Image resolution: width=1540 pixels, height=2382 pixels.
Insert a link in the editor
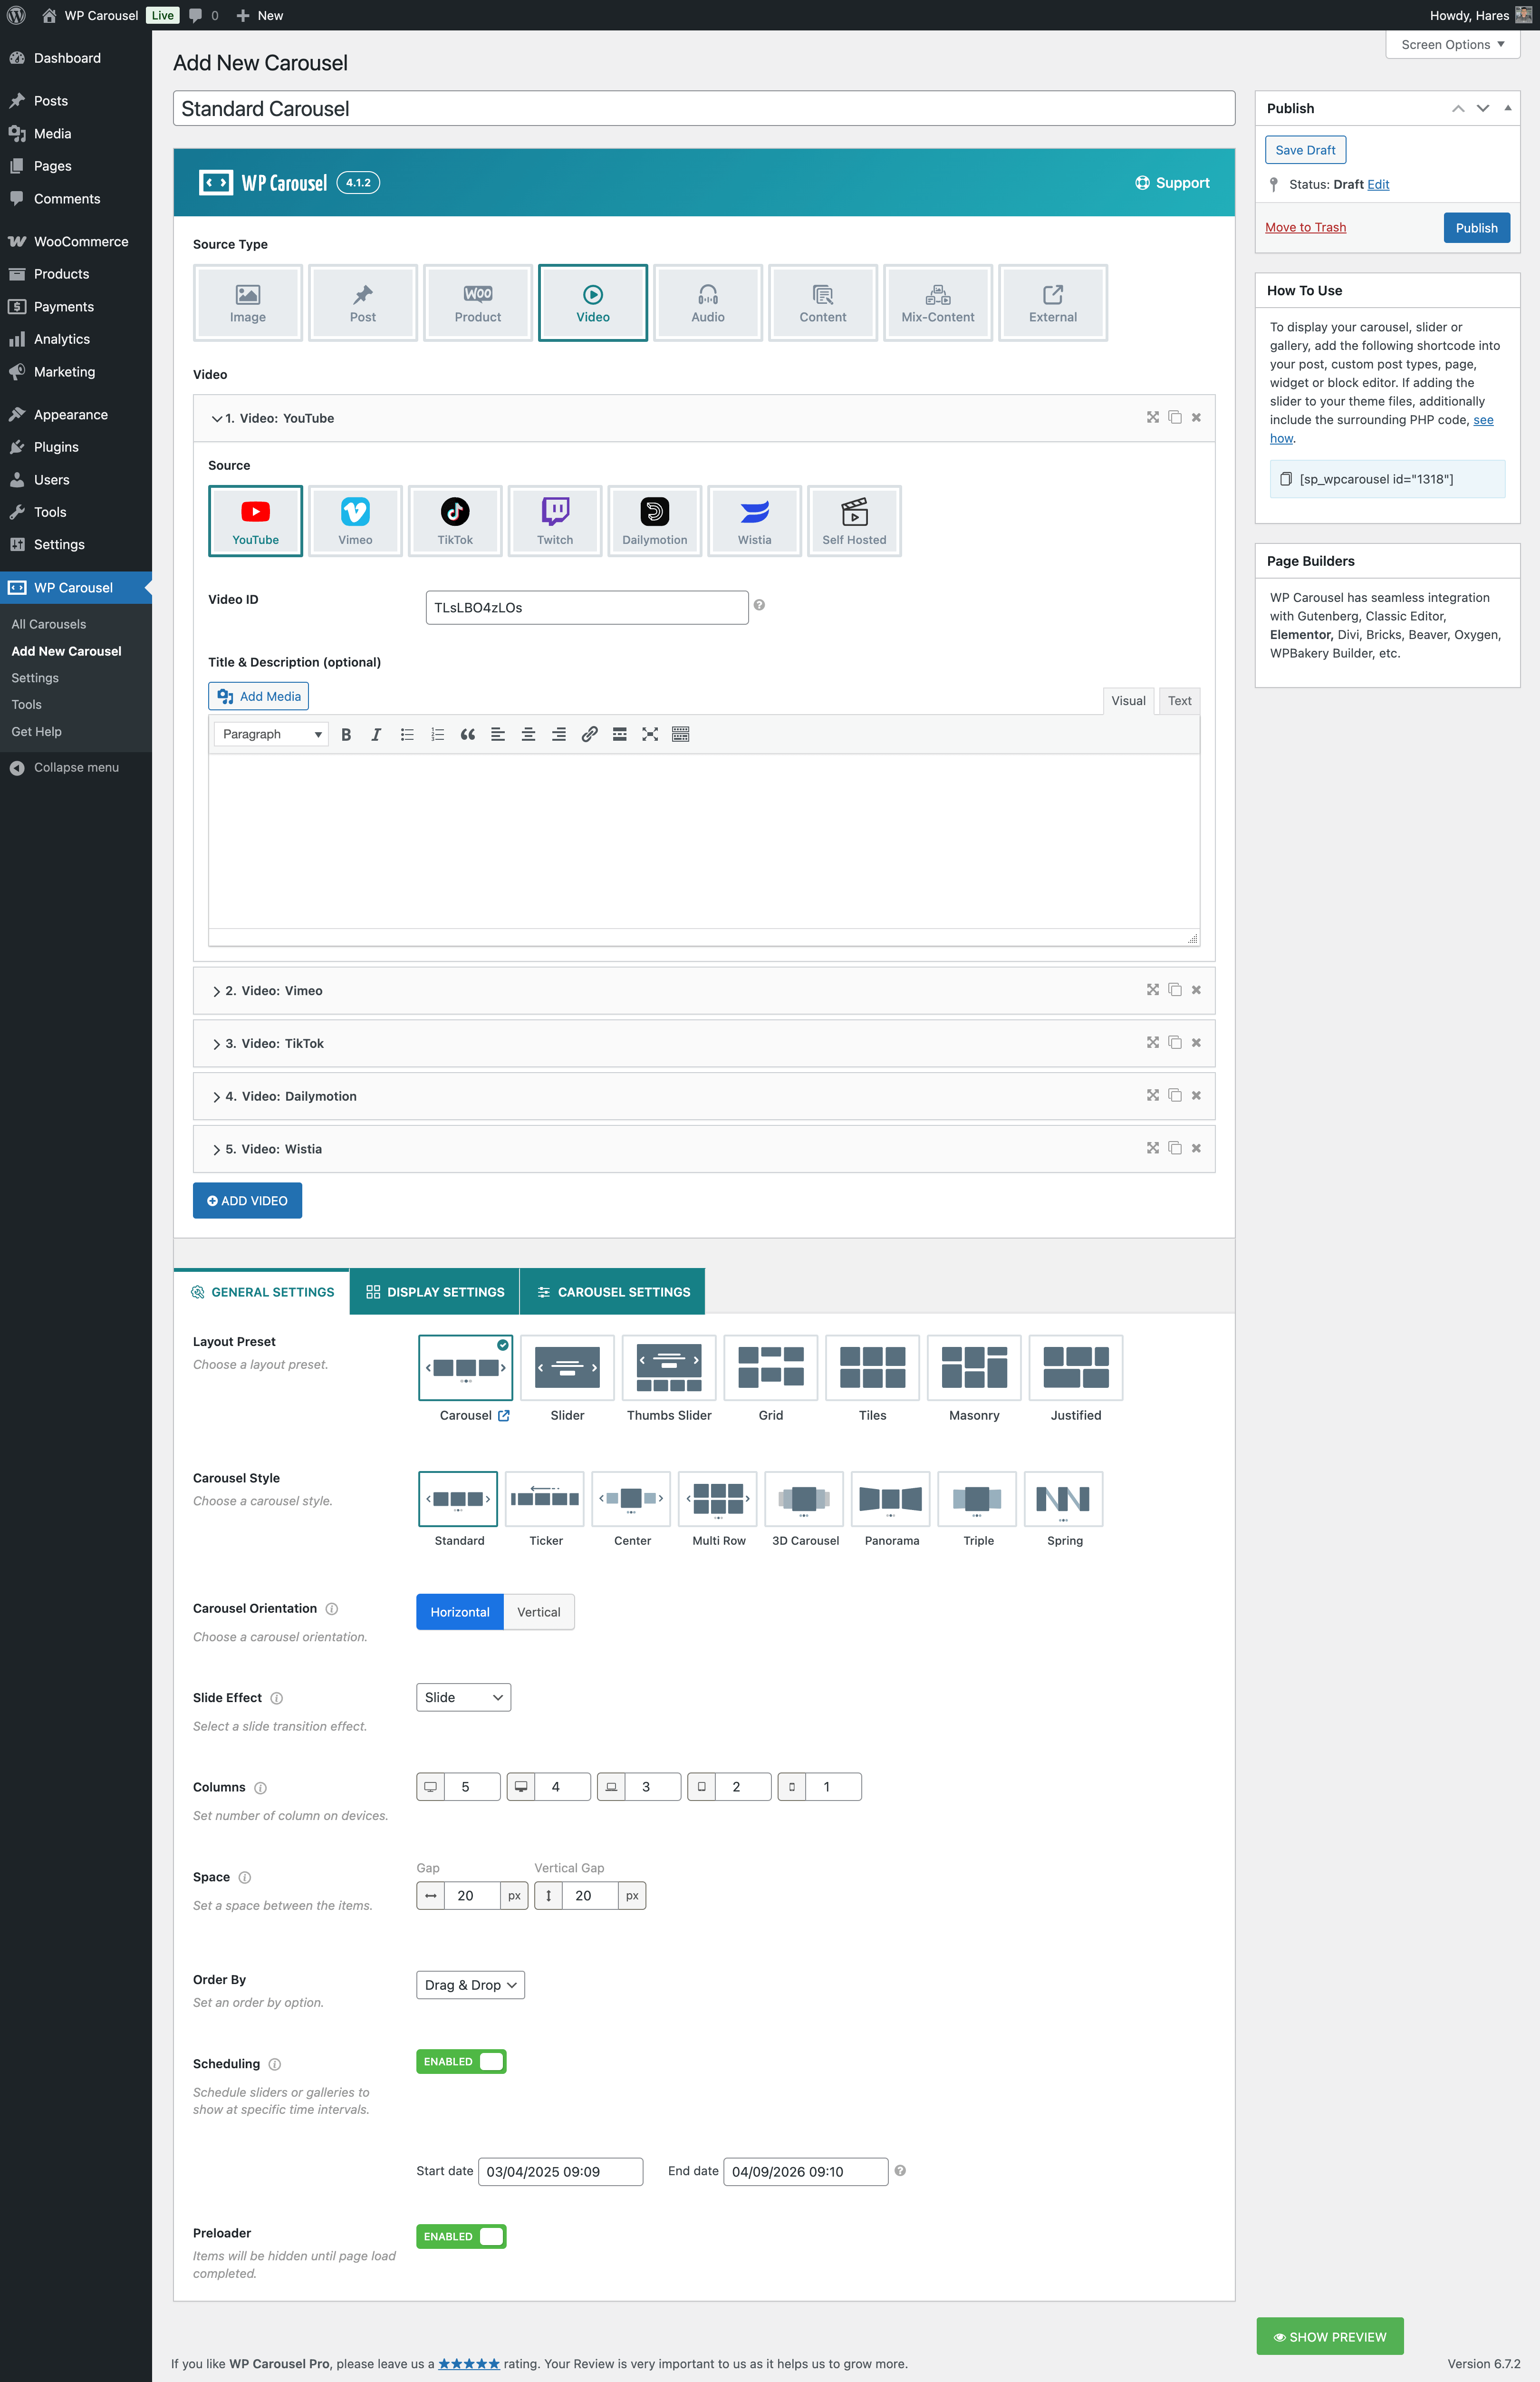point(589,734)
